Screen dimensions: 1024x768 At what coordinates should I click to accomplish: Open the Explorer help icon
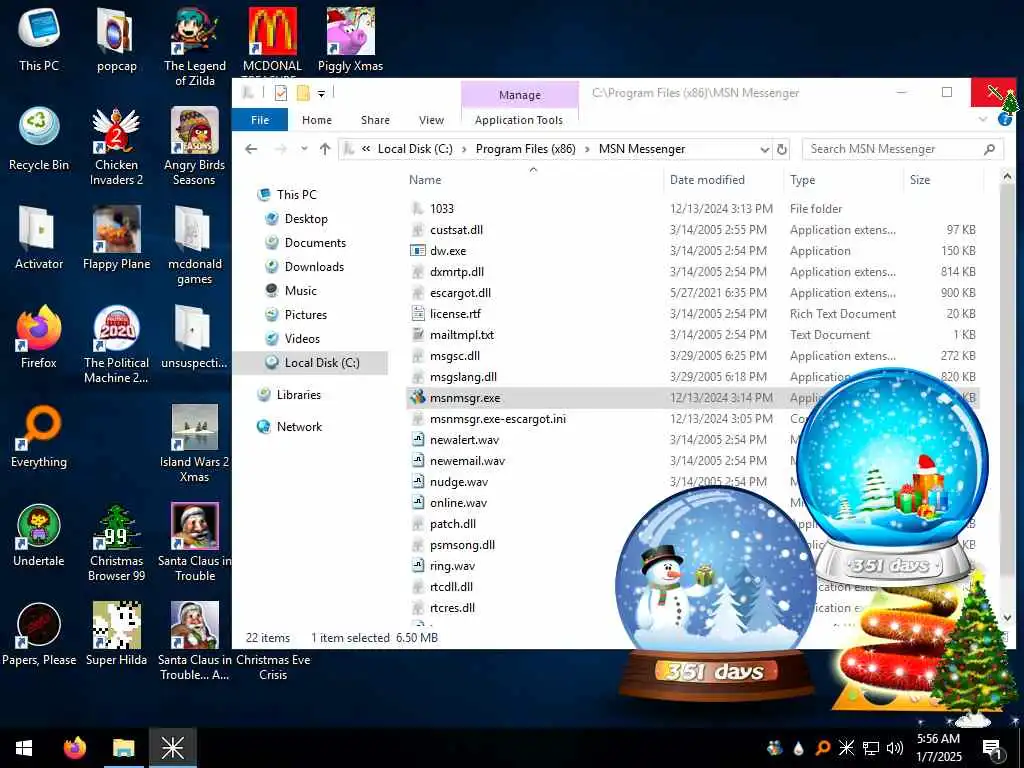click(x=1004, y=120)
